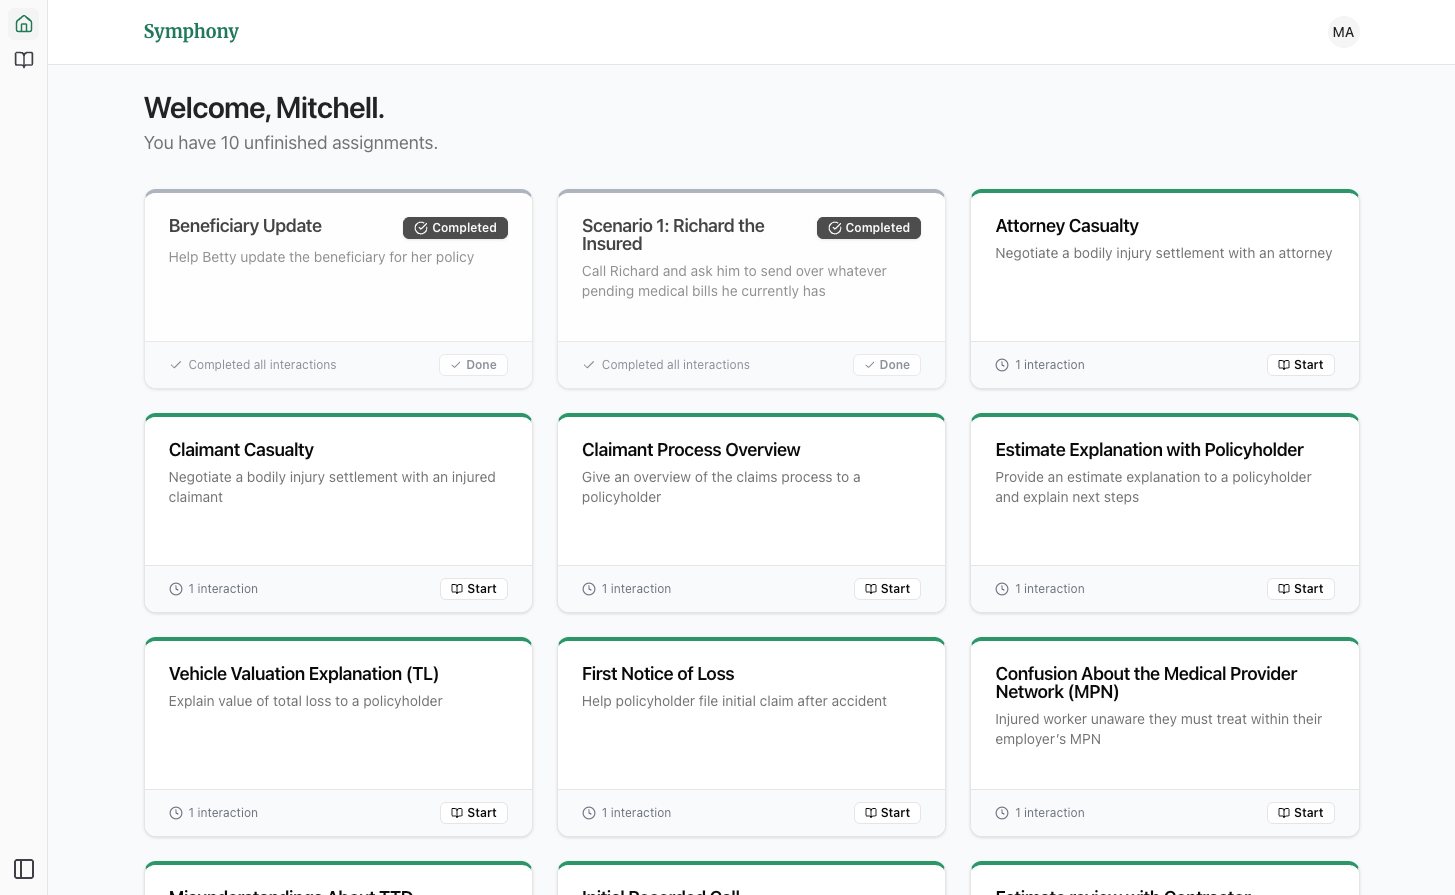Click the Completed badge on Beneficiary Update

(455, 228)
